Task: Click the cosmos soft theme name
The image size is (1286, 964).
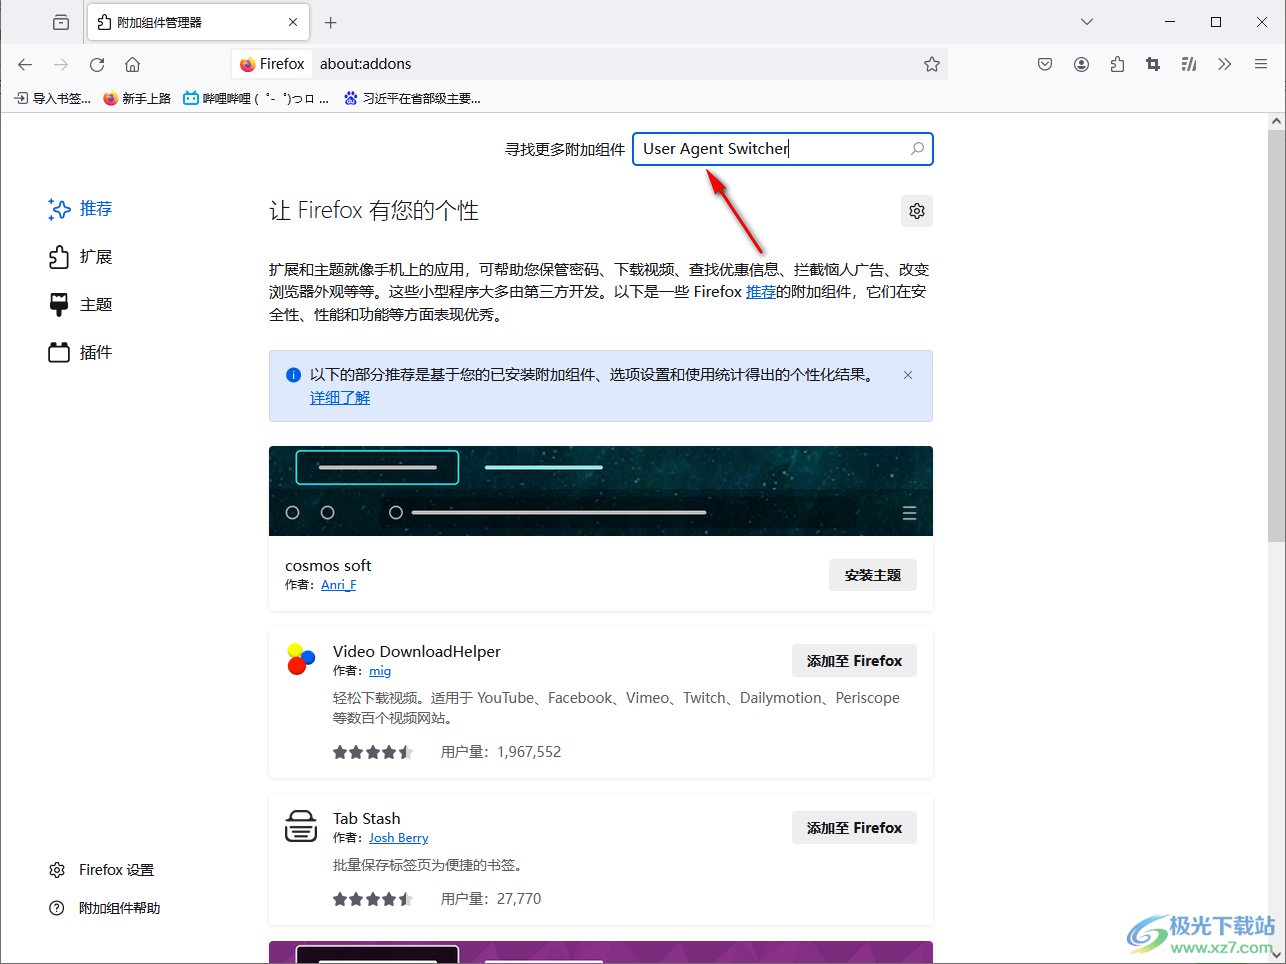Action: [x=328, y=566]
